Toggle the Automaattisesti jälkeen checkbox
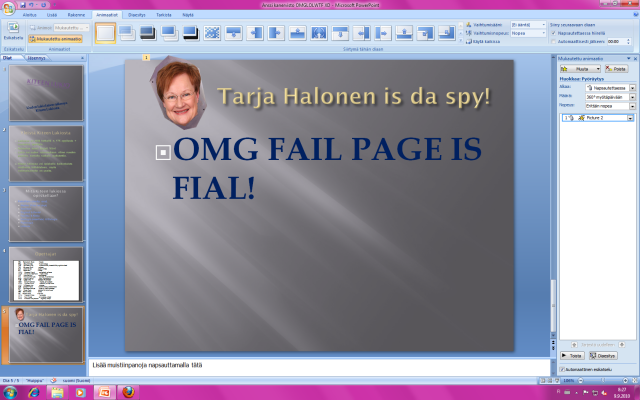The height and width of the screenshot is (400, 640). (x=553, y=41)
